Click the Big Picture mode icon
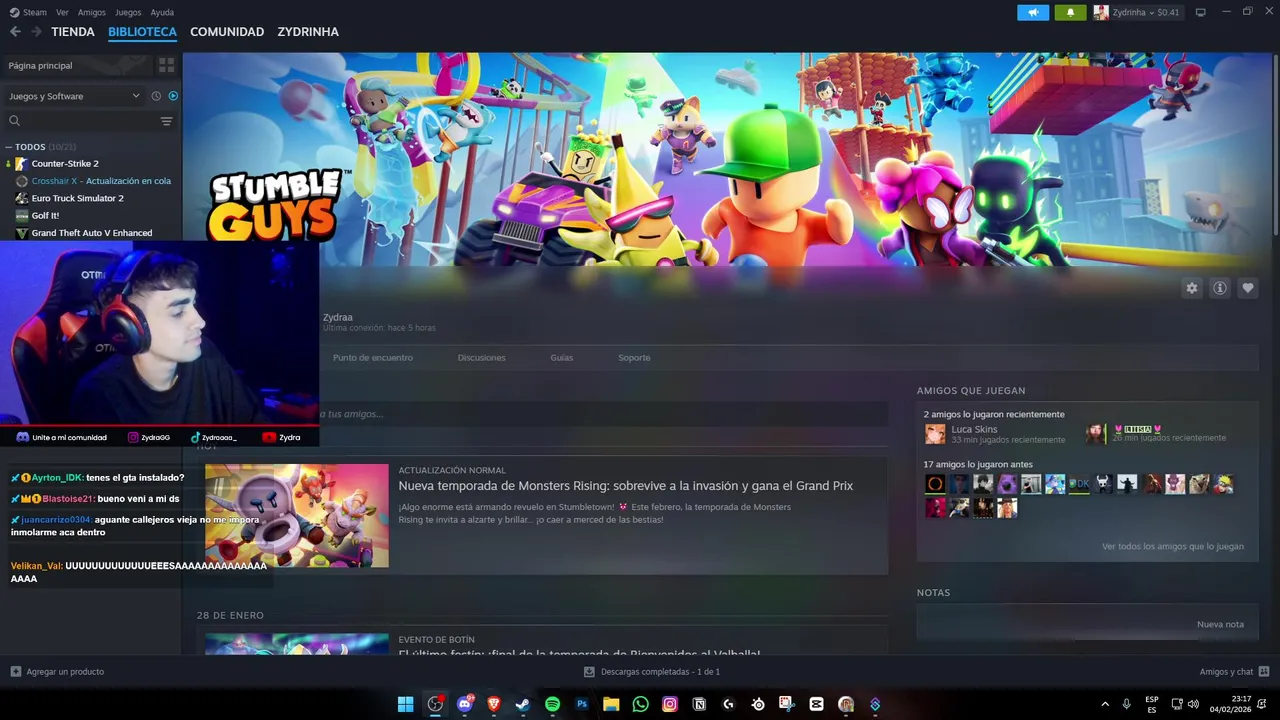Viewport: 1280px width, 720px height. [1200, 12]
